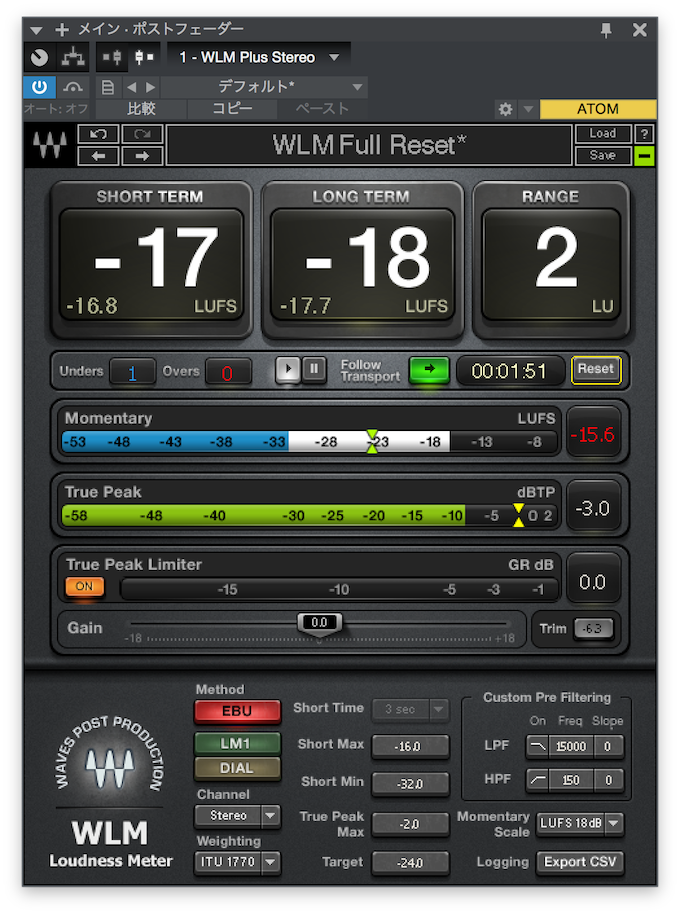Viewport: 680px width, 914px height.
Task: Click the Waves redo arrow
Action: (142, 134)
